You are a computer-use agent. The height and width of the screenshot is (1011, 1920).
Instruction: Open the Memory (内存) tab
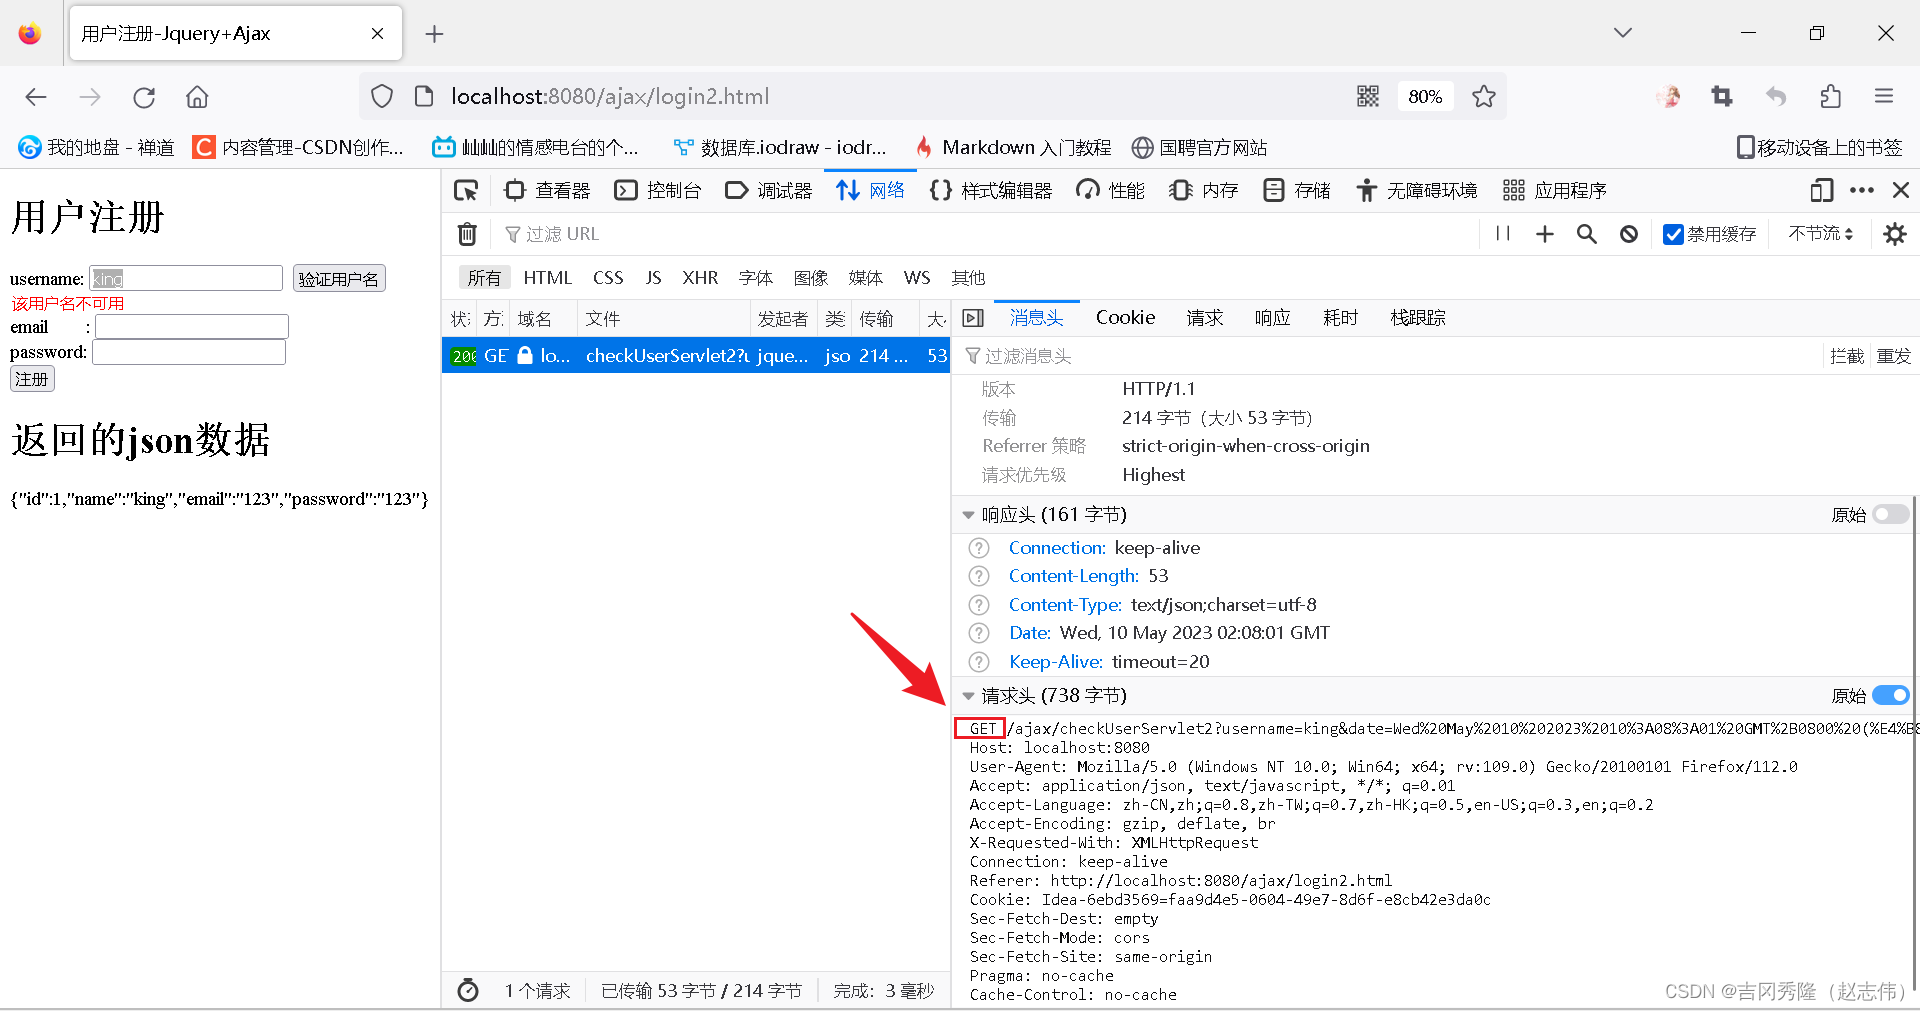pyautogui.click(x=1203, y=190)
